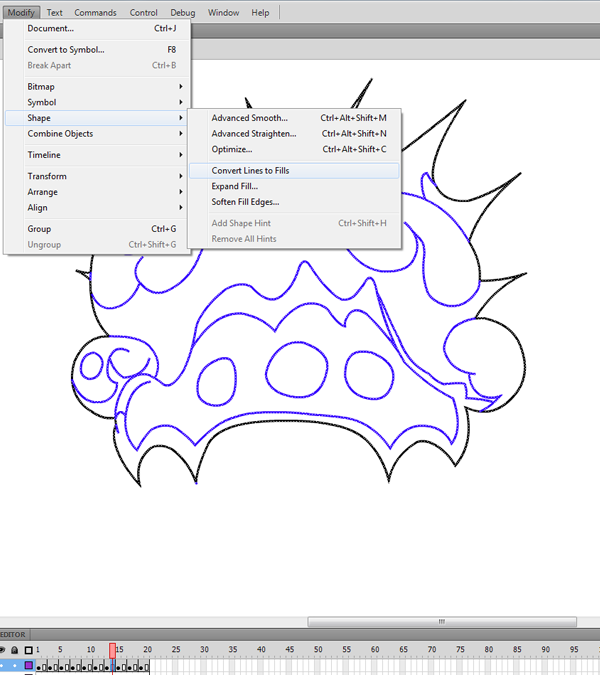The width and height of the screenshot is (600, 675).
Task: Click frame 20 on timeline ruler
Action: [x=147, y=649]
